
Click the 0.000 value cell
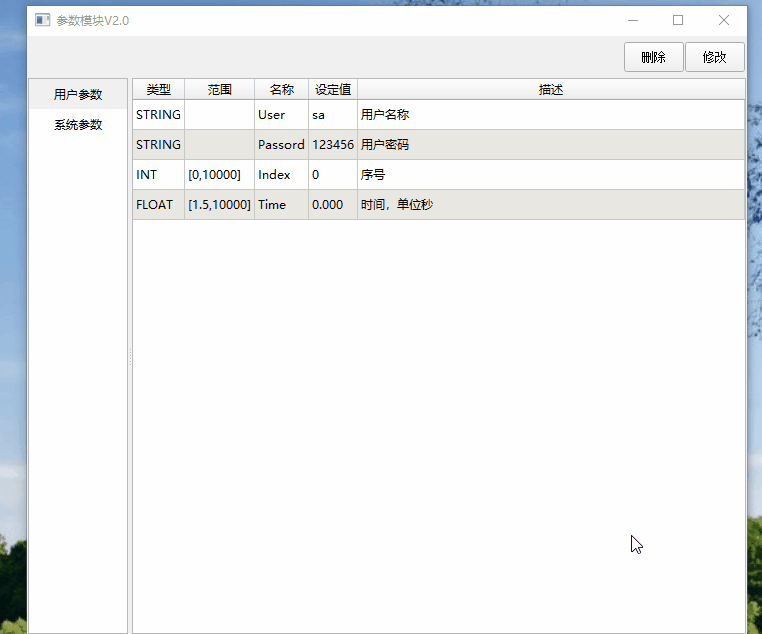click(x=333, y=205)
